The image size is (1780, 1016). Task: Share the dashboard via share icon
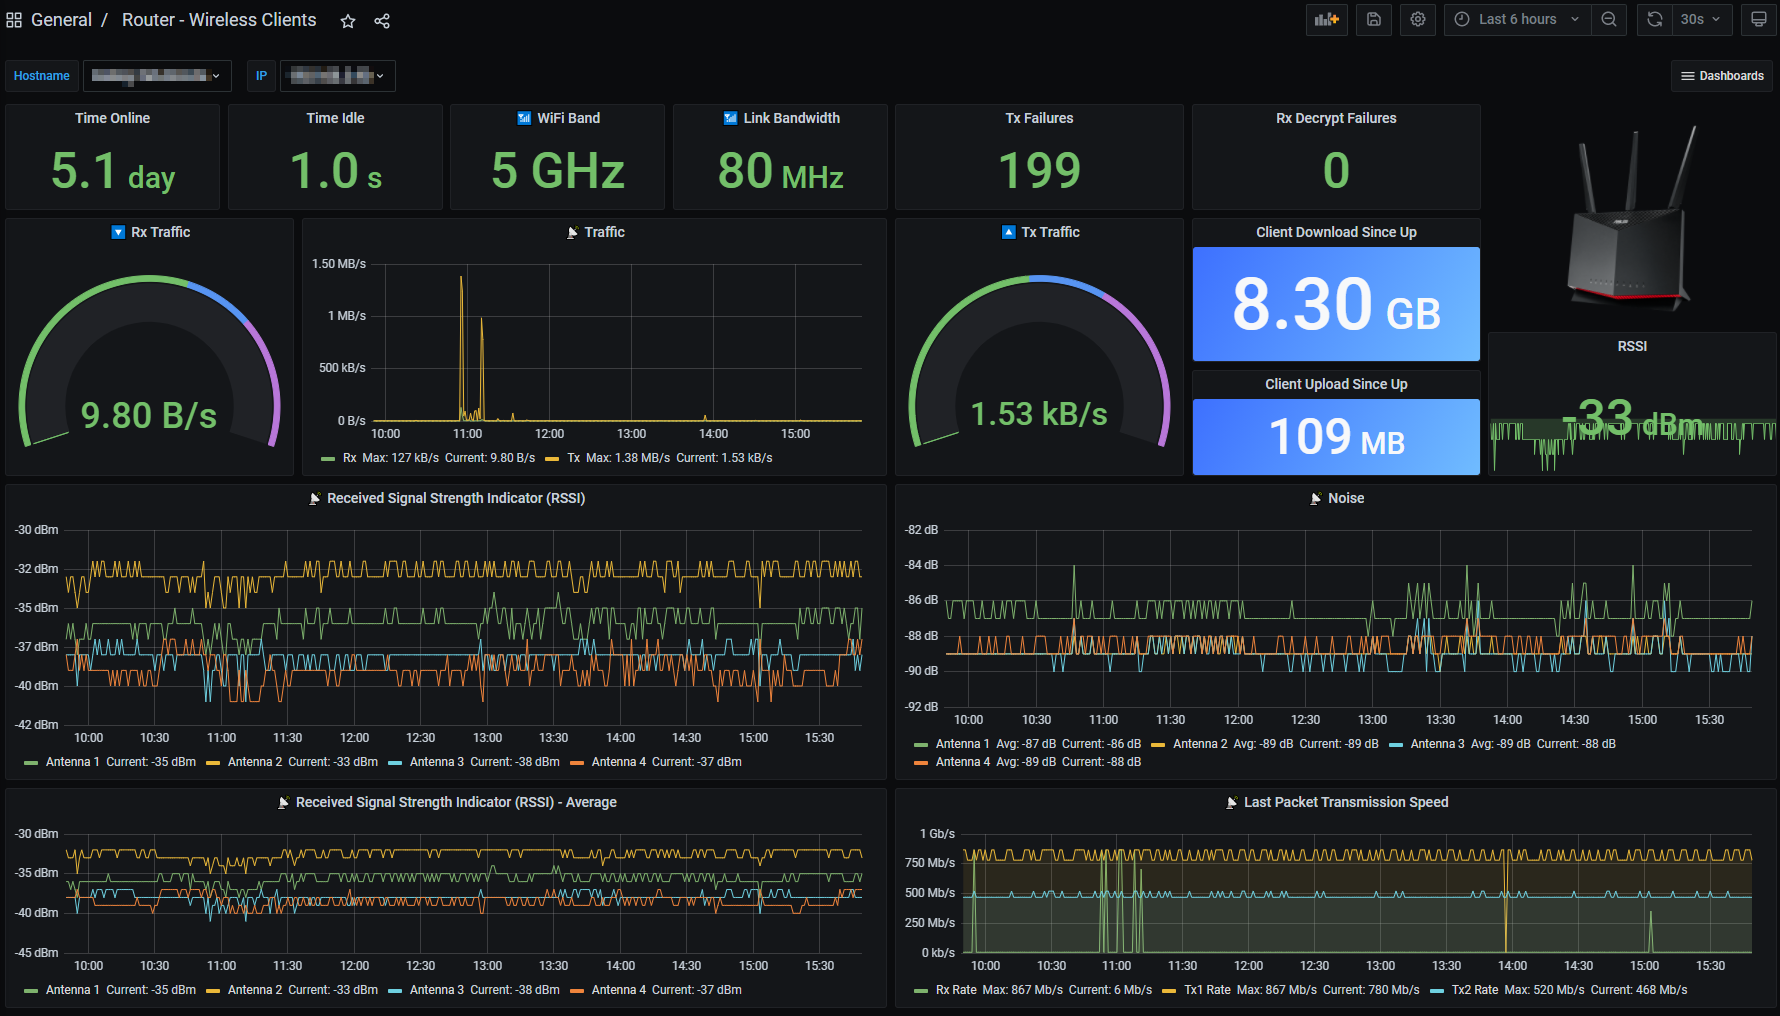tap(382, 21)
